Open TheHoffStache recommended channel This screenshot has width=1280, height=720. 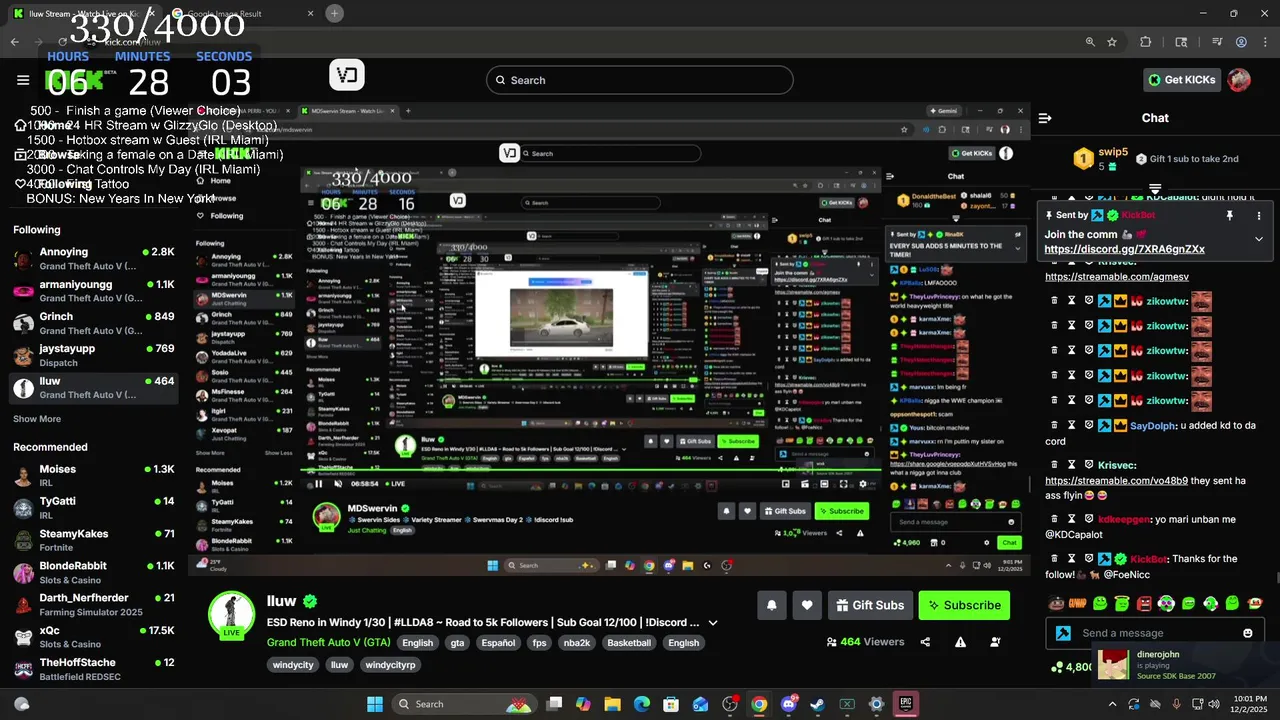point(94,669)
